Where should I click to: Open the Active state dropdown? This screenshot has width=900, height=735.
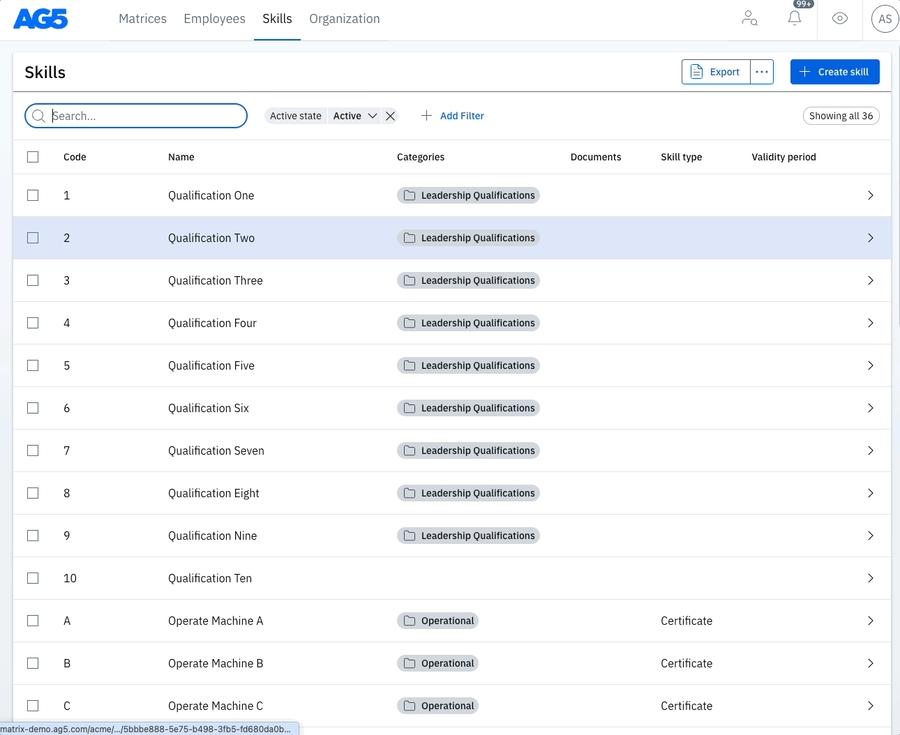[355, 116]
